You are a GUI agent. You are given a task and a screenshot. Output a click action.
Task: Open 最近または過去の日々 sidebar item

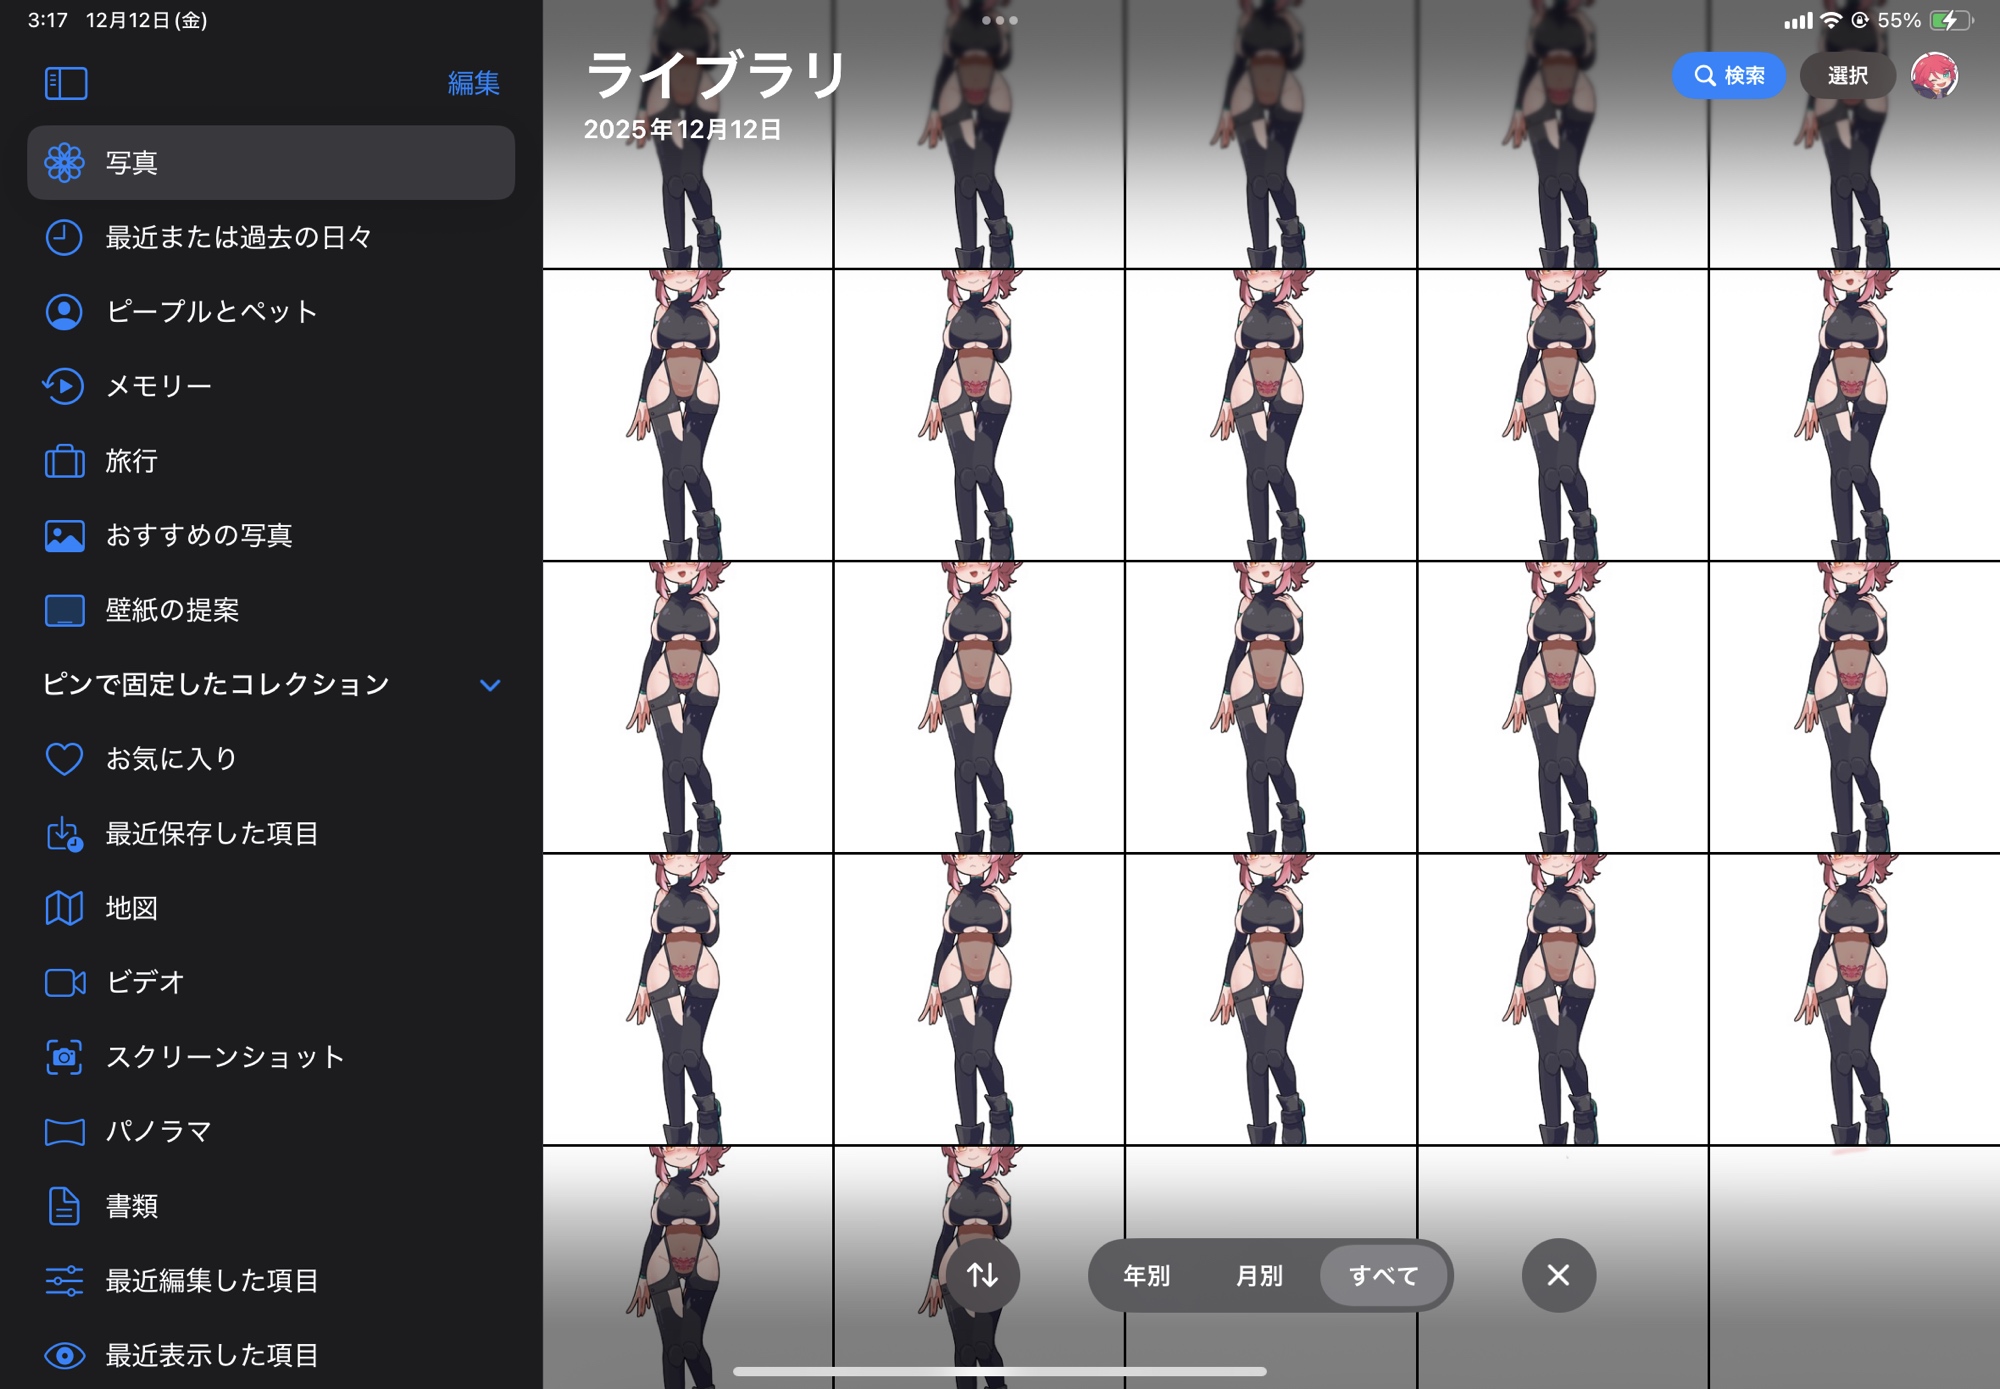[238, 238]
